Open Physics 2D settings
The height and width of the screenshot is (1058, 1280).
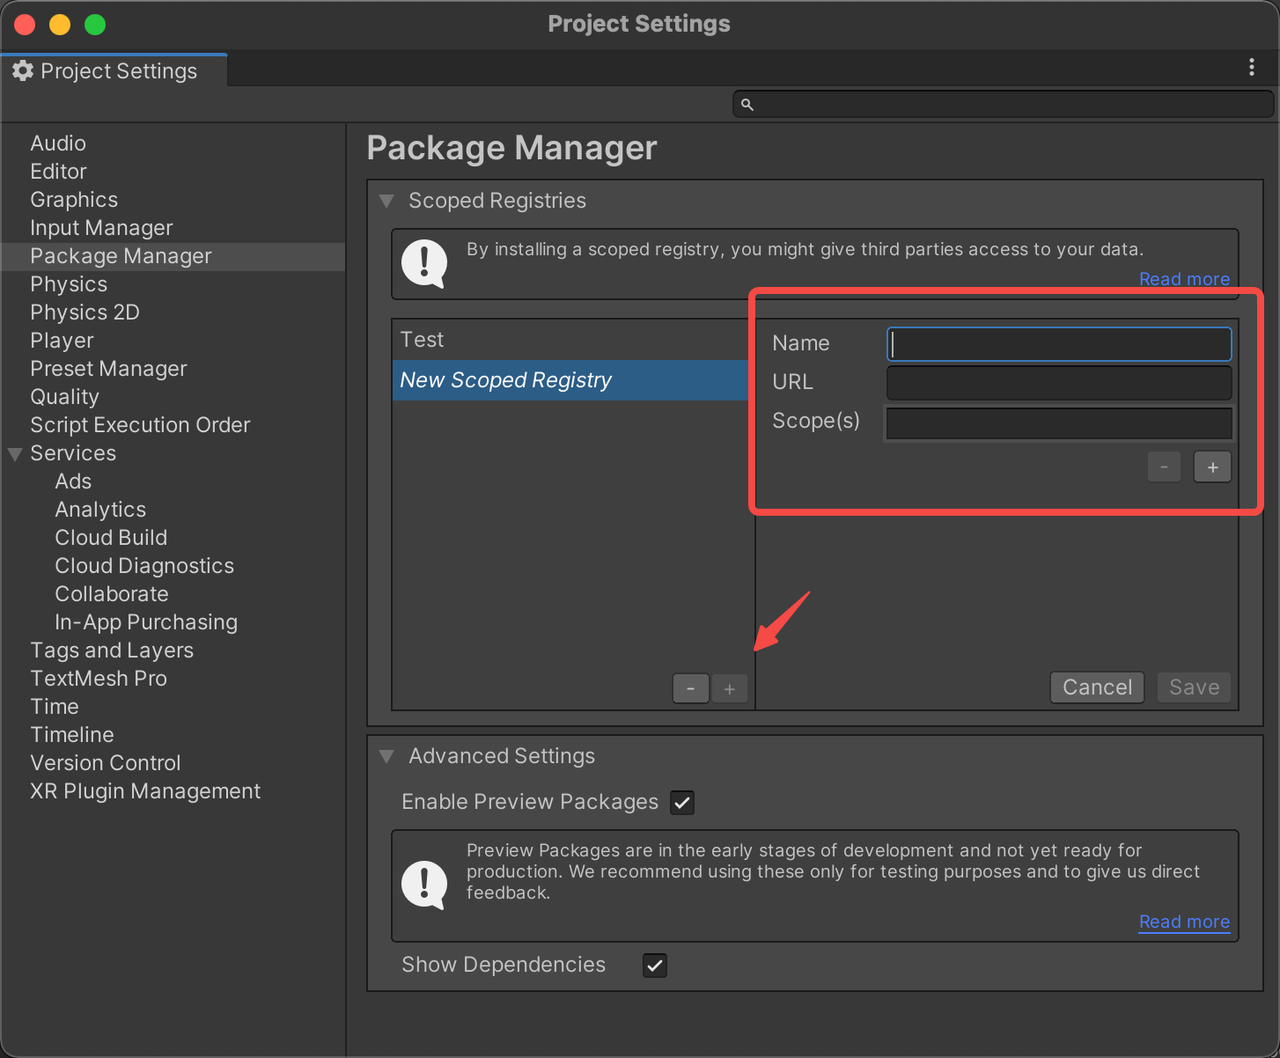point(85,312)
